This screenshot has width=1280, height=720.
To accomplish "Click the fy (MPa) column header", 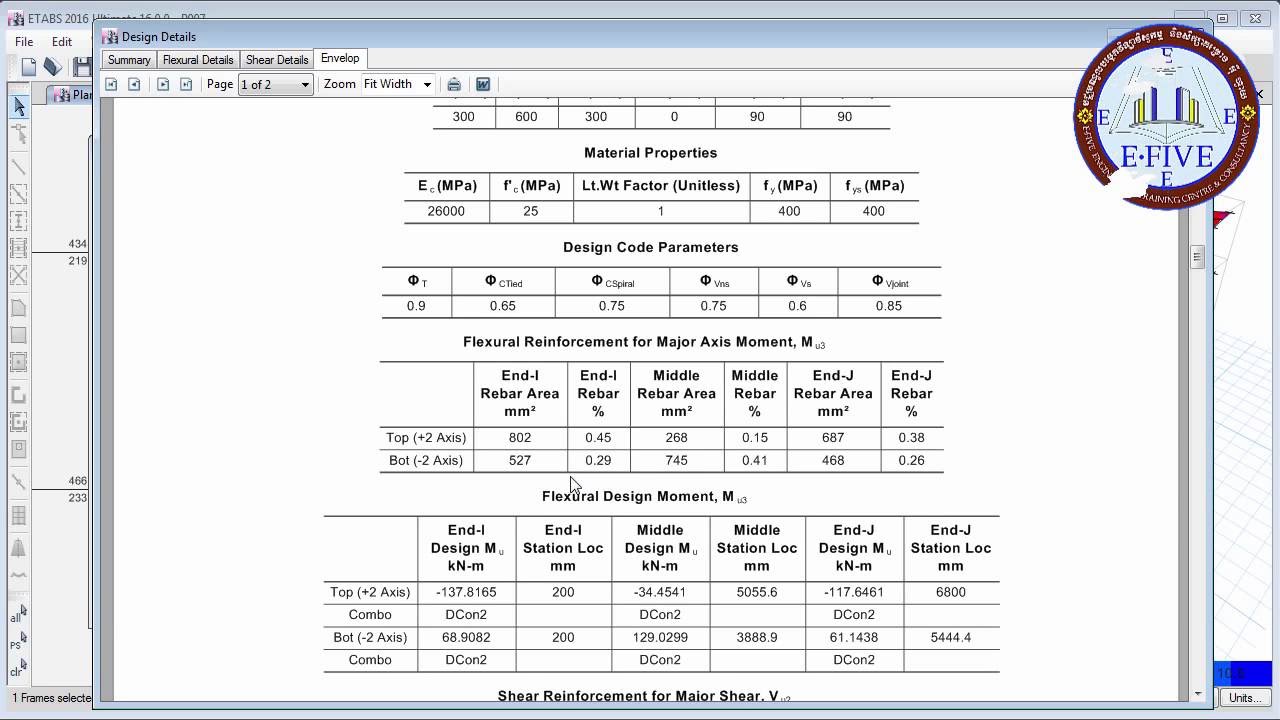I will pos(790,186).
